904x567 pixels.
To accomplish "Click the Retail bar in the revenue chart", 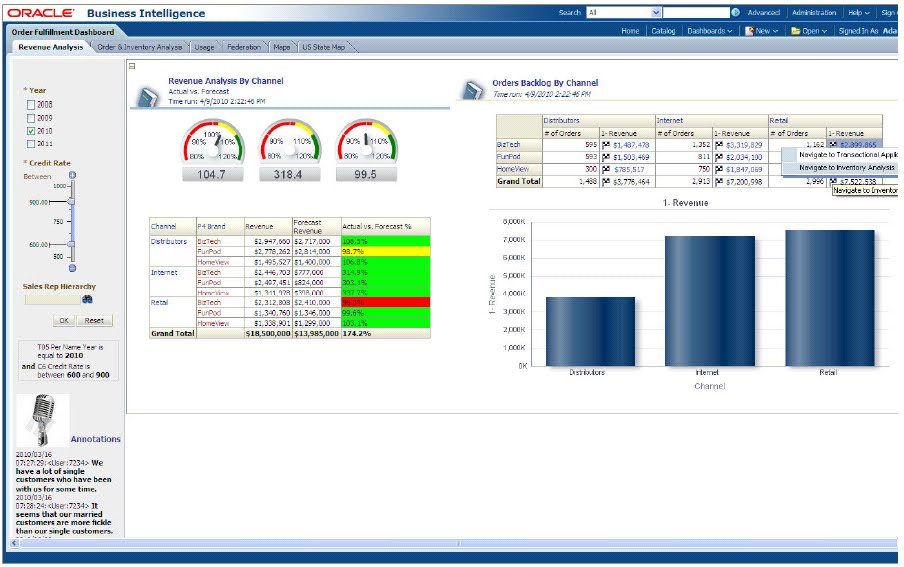I will click(x=830, y=298).
